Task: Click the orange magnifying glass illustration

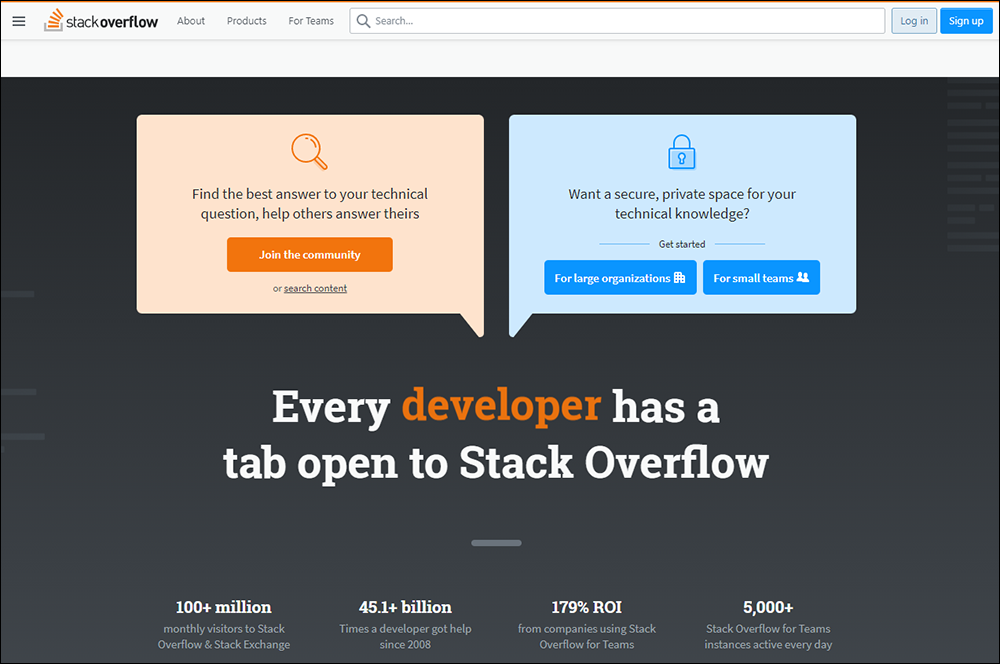Action: (x=309, y=151)
